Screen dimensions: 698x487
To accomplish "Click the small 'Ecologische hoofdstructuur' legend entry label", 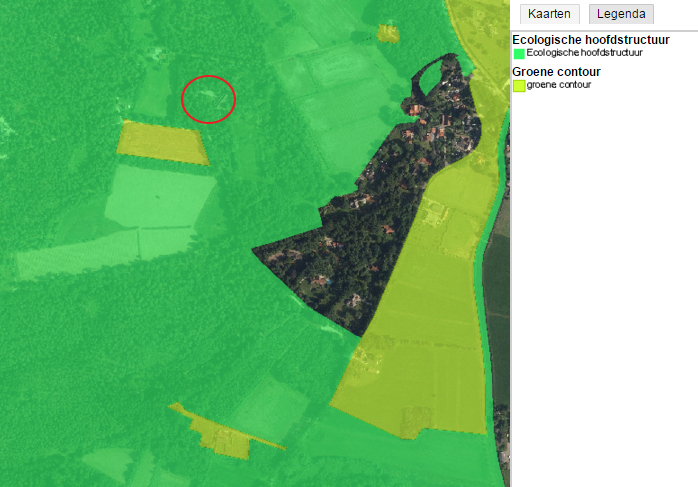I will coord(584,53).
